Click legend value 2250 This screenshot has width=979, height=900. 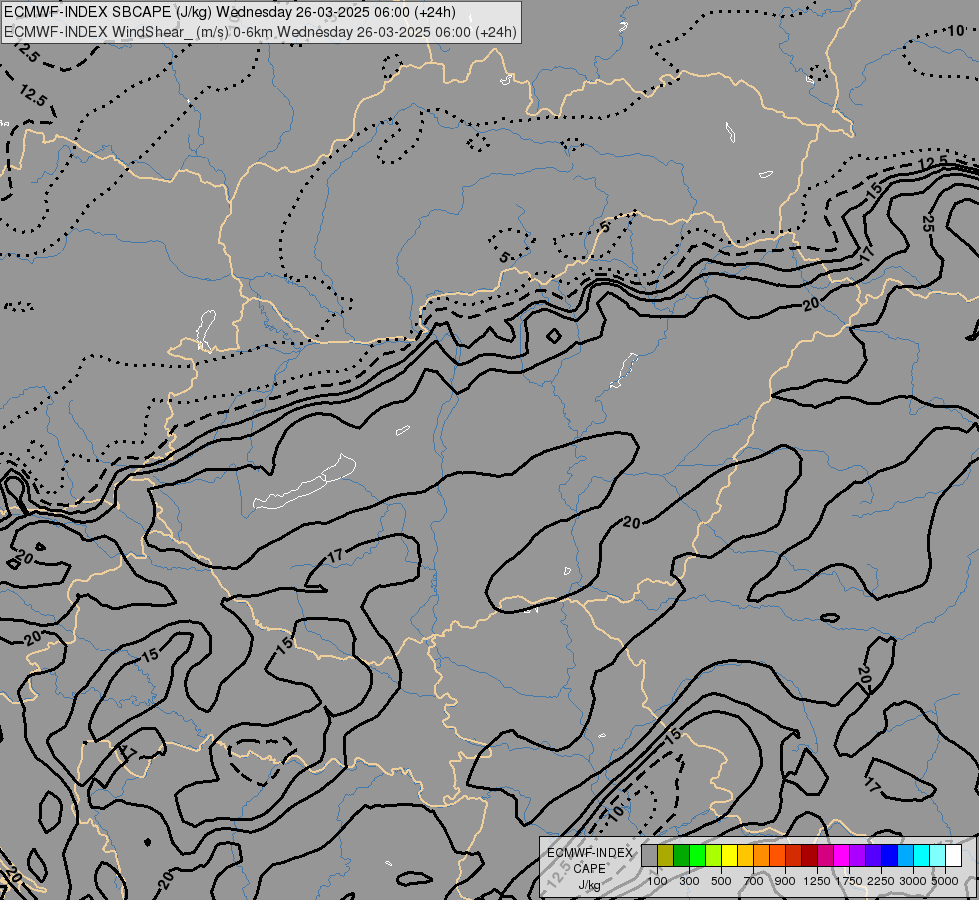pos(882,881)
